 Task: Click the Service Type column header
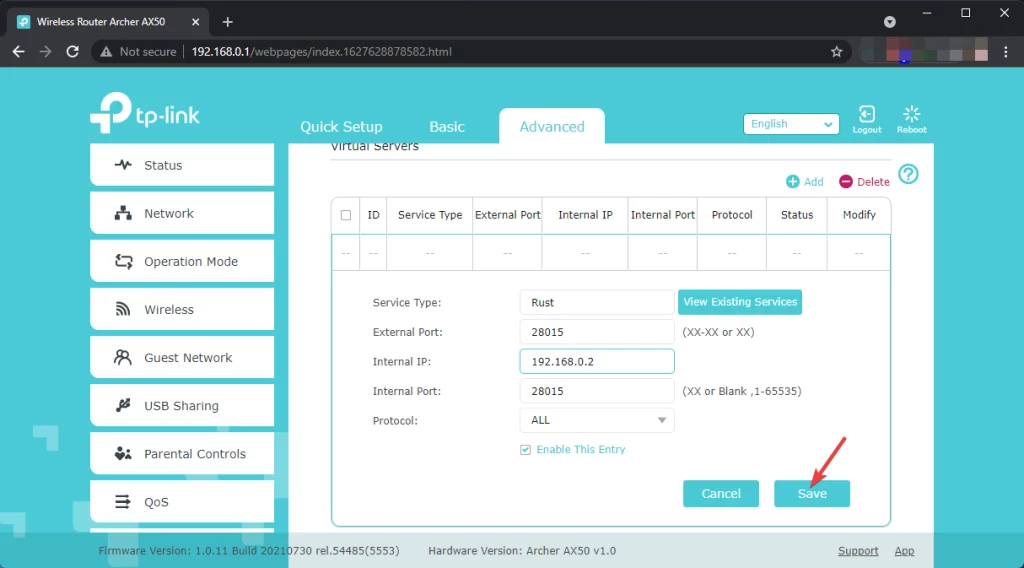pos(430,215)
